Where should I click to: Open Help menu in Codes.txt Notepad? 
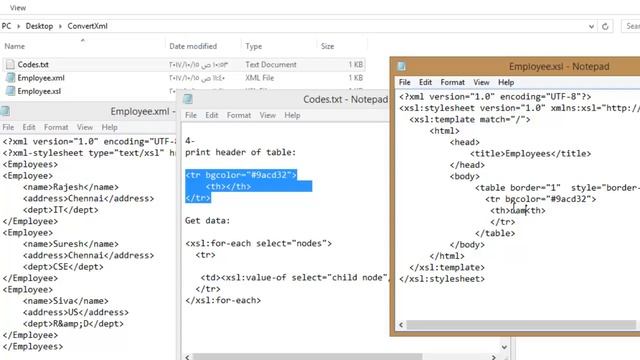292,116
